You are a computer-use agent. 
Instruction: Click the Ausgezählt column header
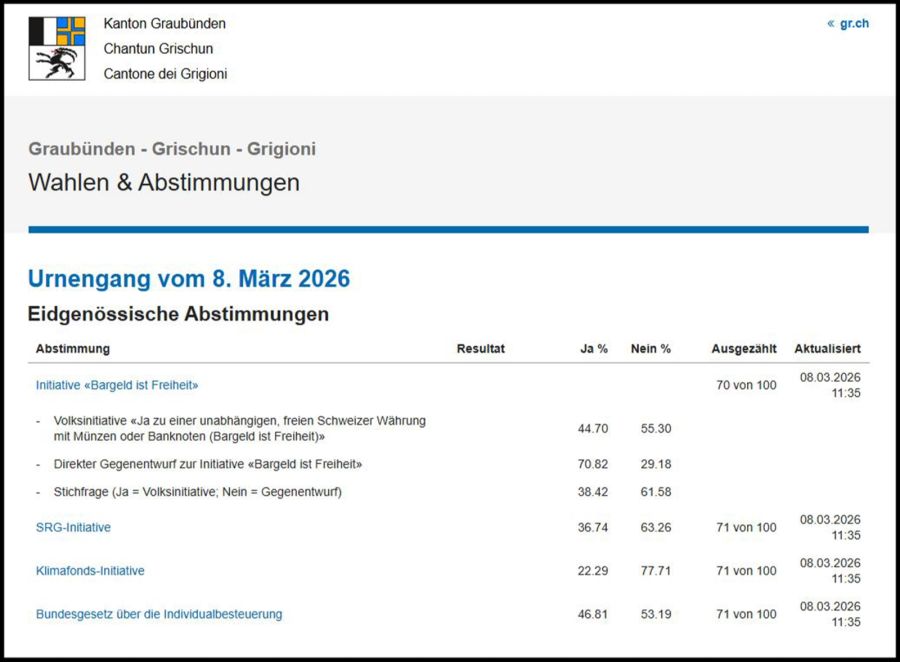[744, 349]
